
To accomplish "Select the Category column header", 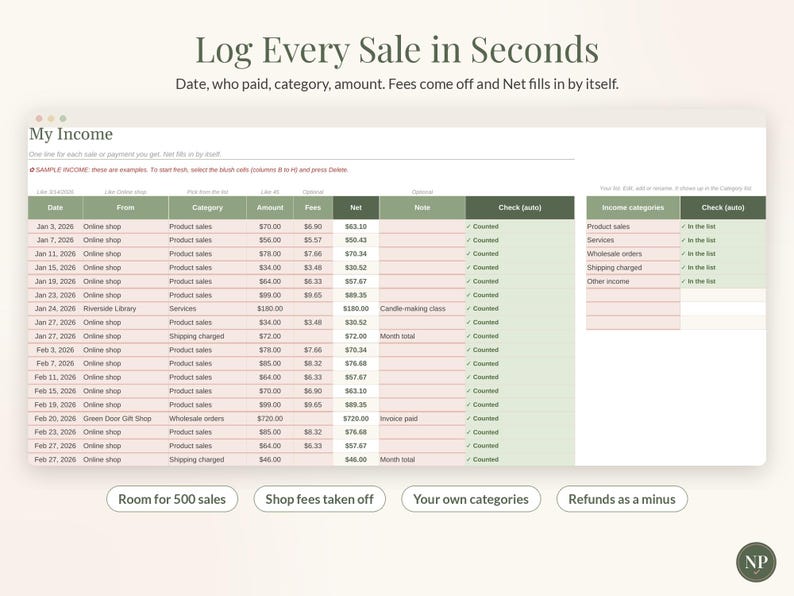I will (x=207, y=208).
